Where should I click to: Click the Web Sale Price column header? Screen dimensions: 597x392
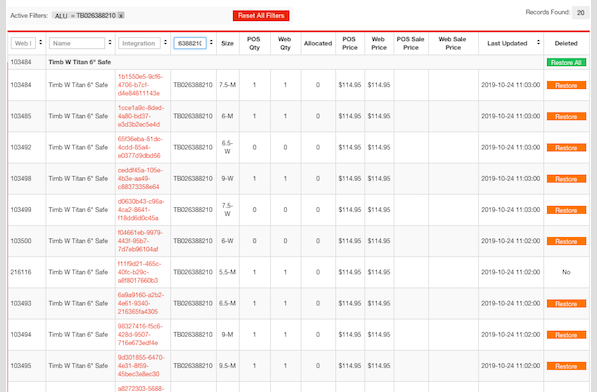453,43
